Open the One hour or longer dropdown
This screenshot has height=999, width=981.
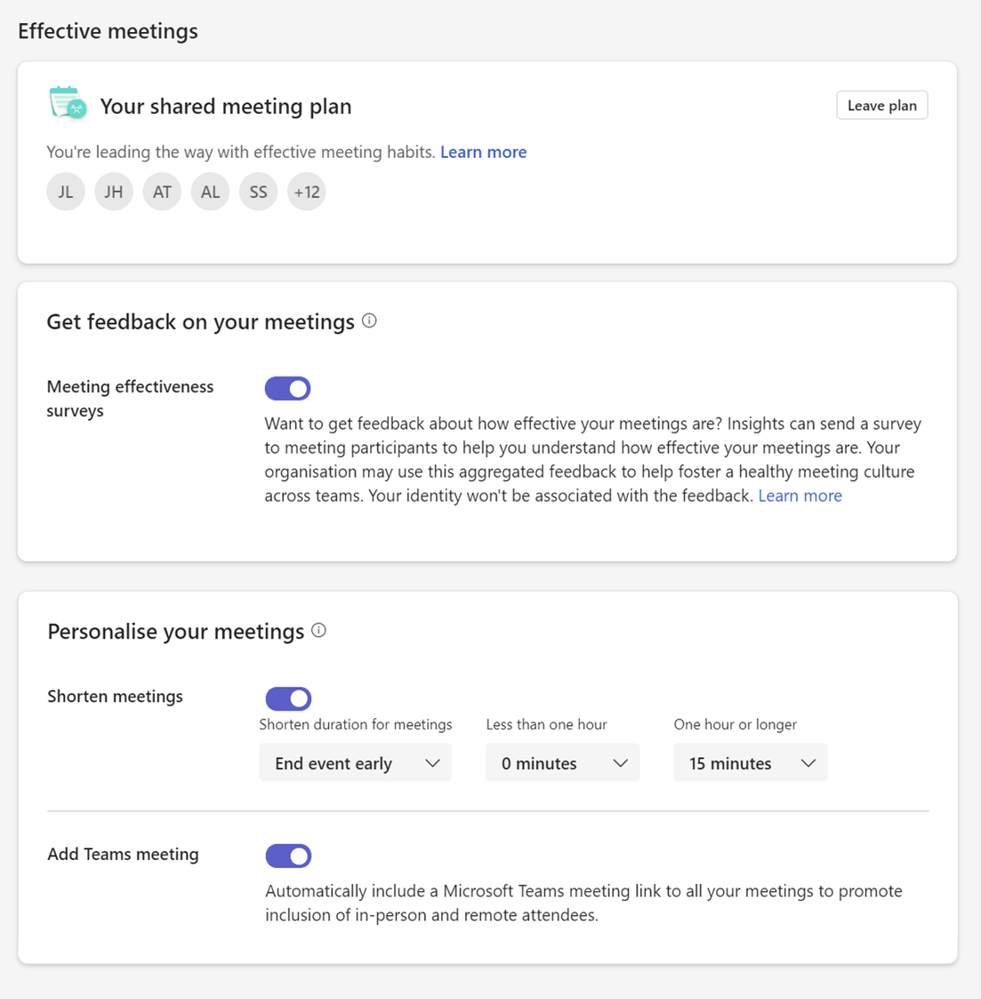tap(750, 763)
